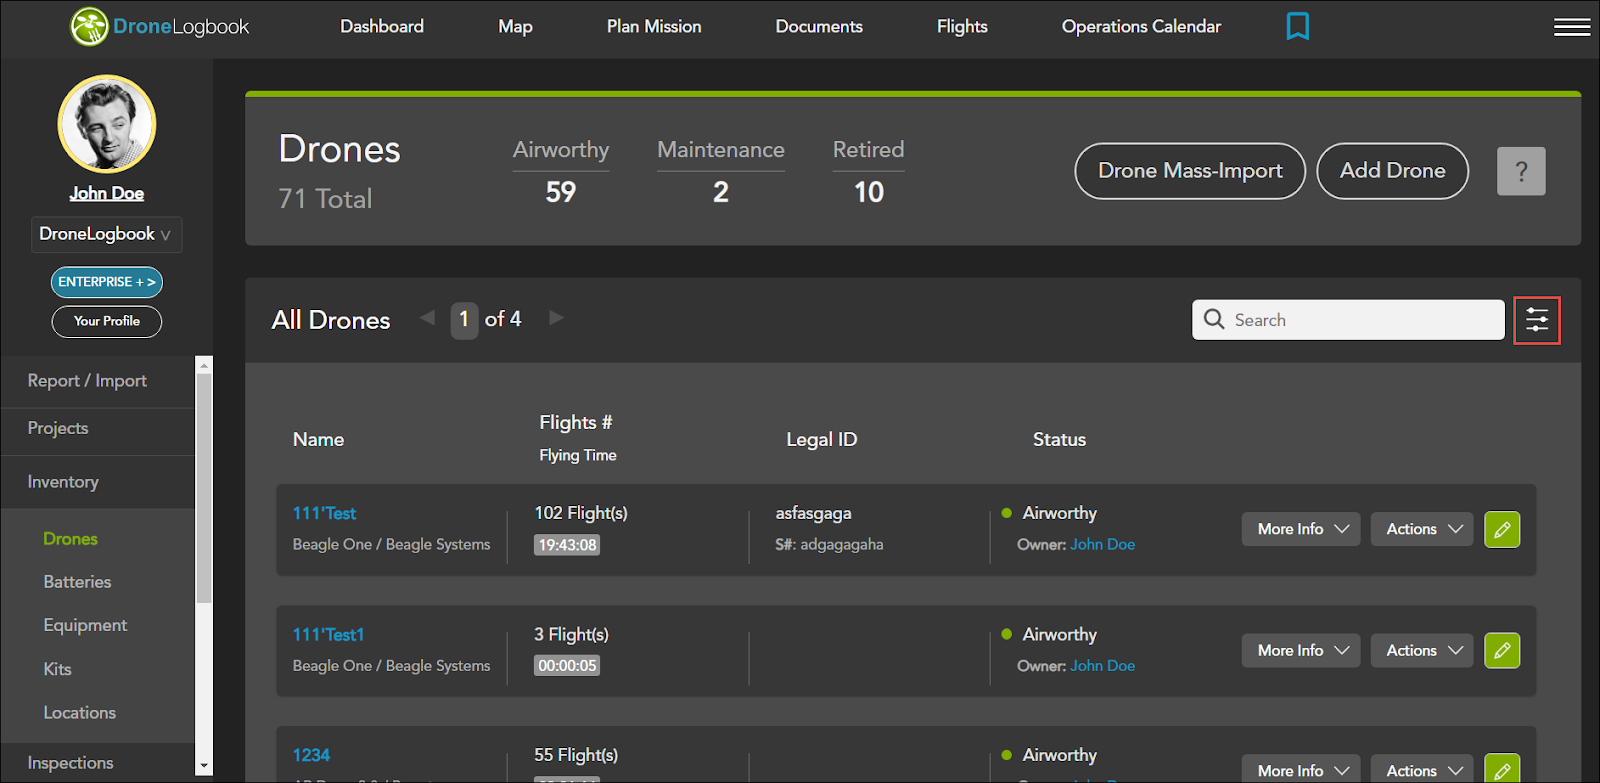Viewport: 1600px width, 783px height.
Task: Click the magnifier icon in search box
Action: (x=1214, y=319)
